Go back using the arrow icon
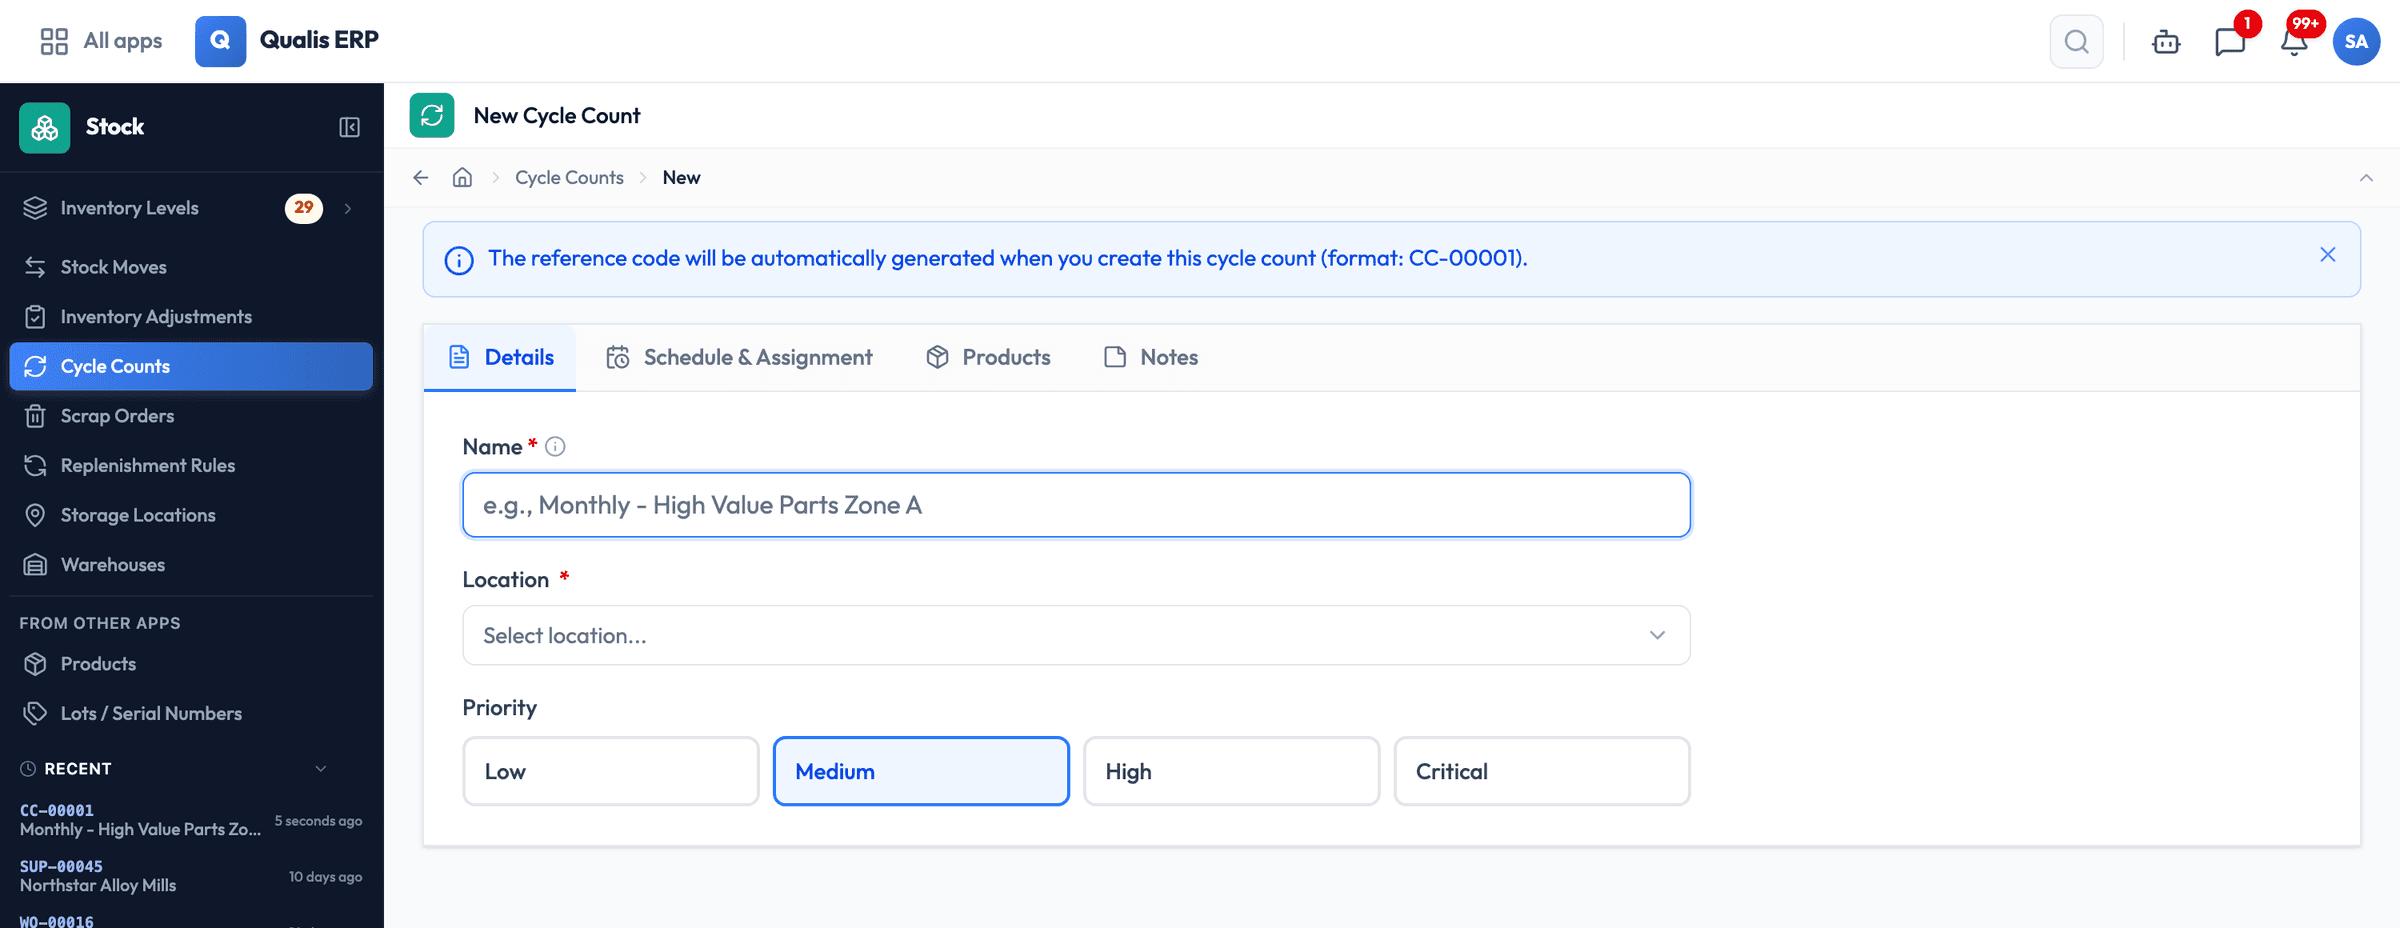2400x928 pixels. pyautogui.click(x=421, y=177)
